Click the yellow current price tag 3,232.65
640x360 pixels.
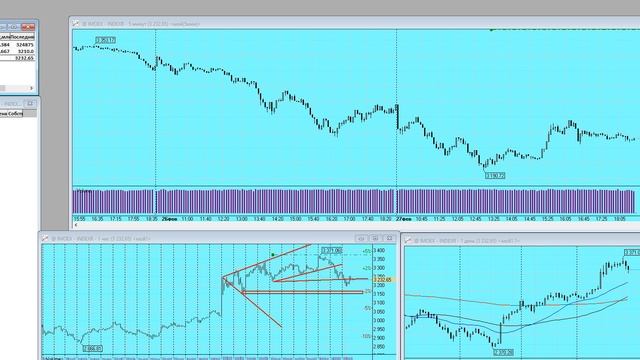[383, 280]
